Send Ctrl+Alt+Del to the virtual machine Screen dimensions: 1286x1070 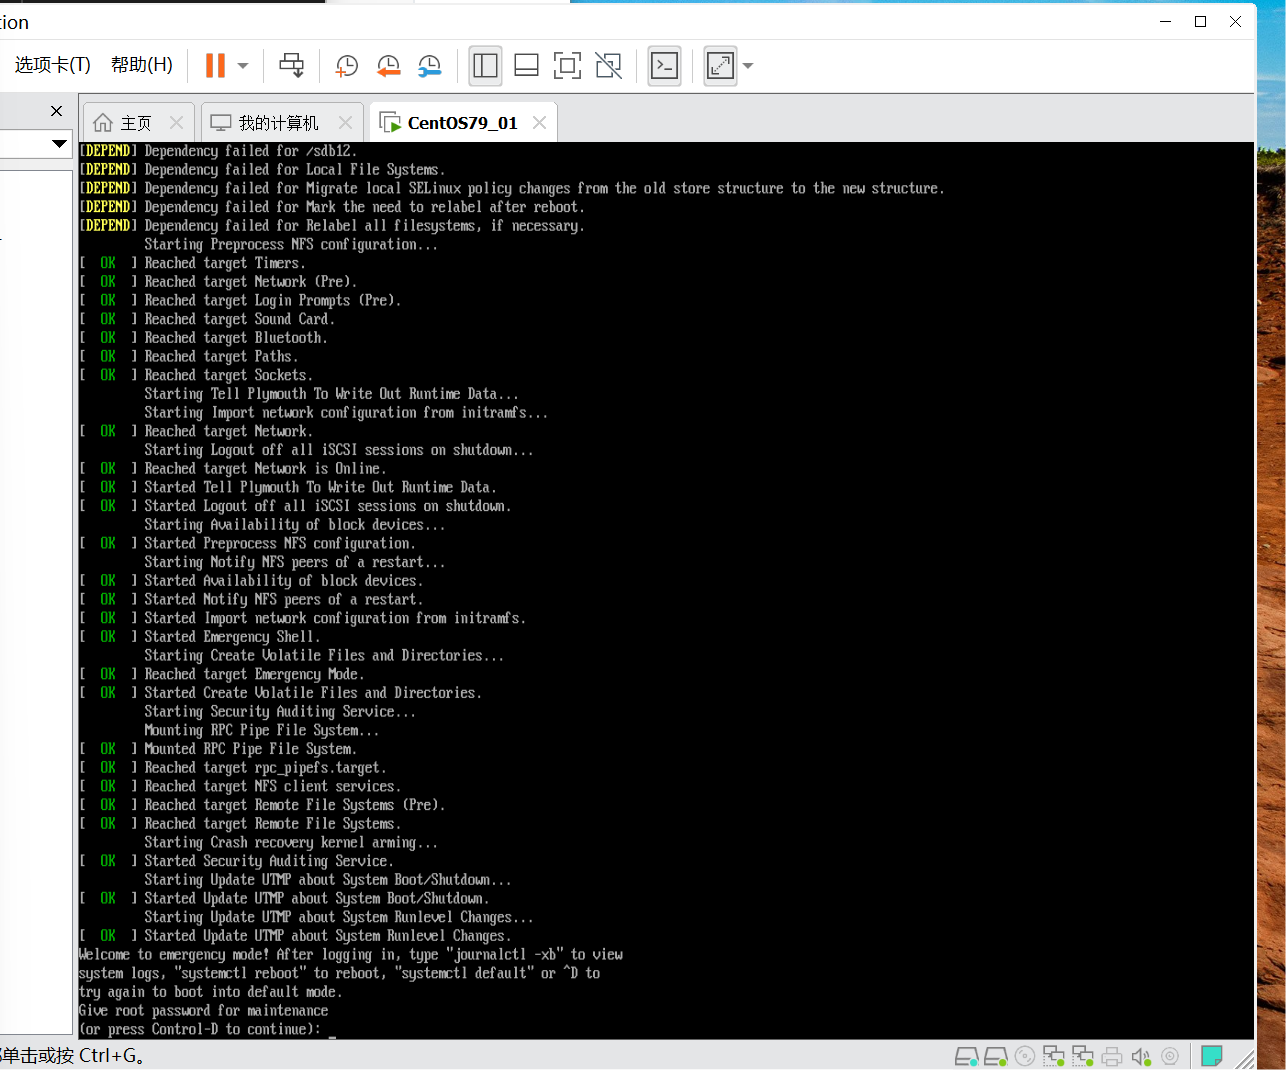(292, 66)
